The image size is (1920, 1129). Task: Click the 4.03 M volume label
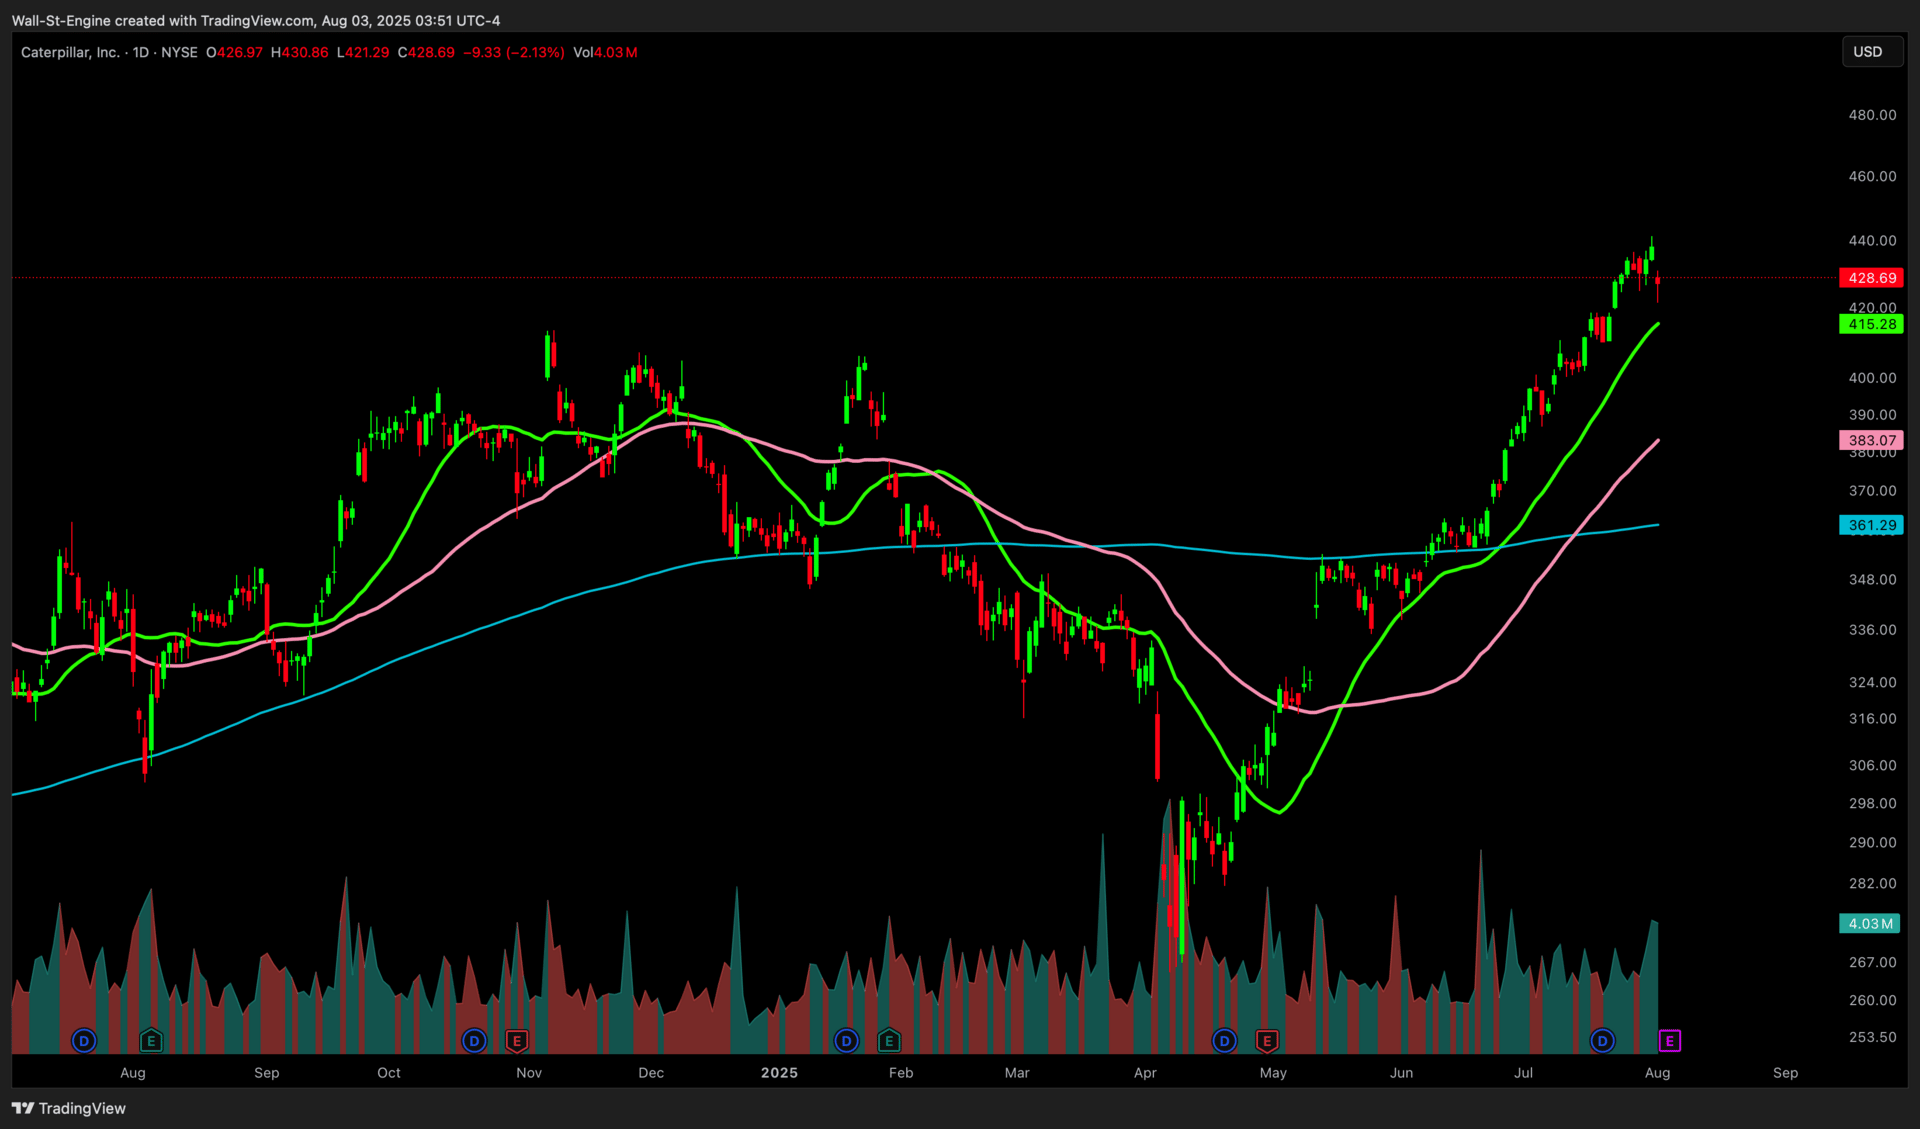1869,924
